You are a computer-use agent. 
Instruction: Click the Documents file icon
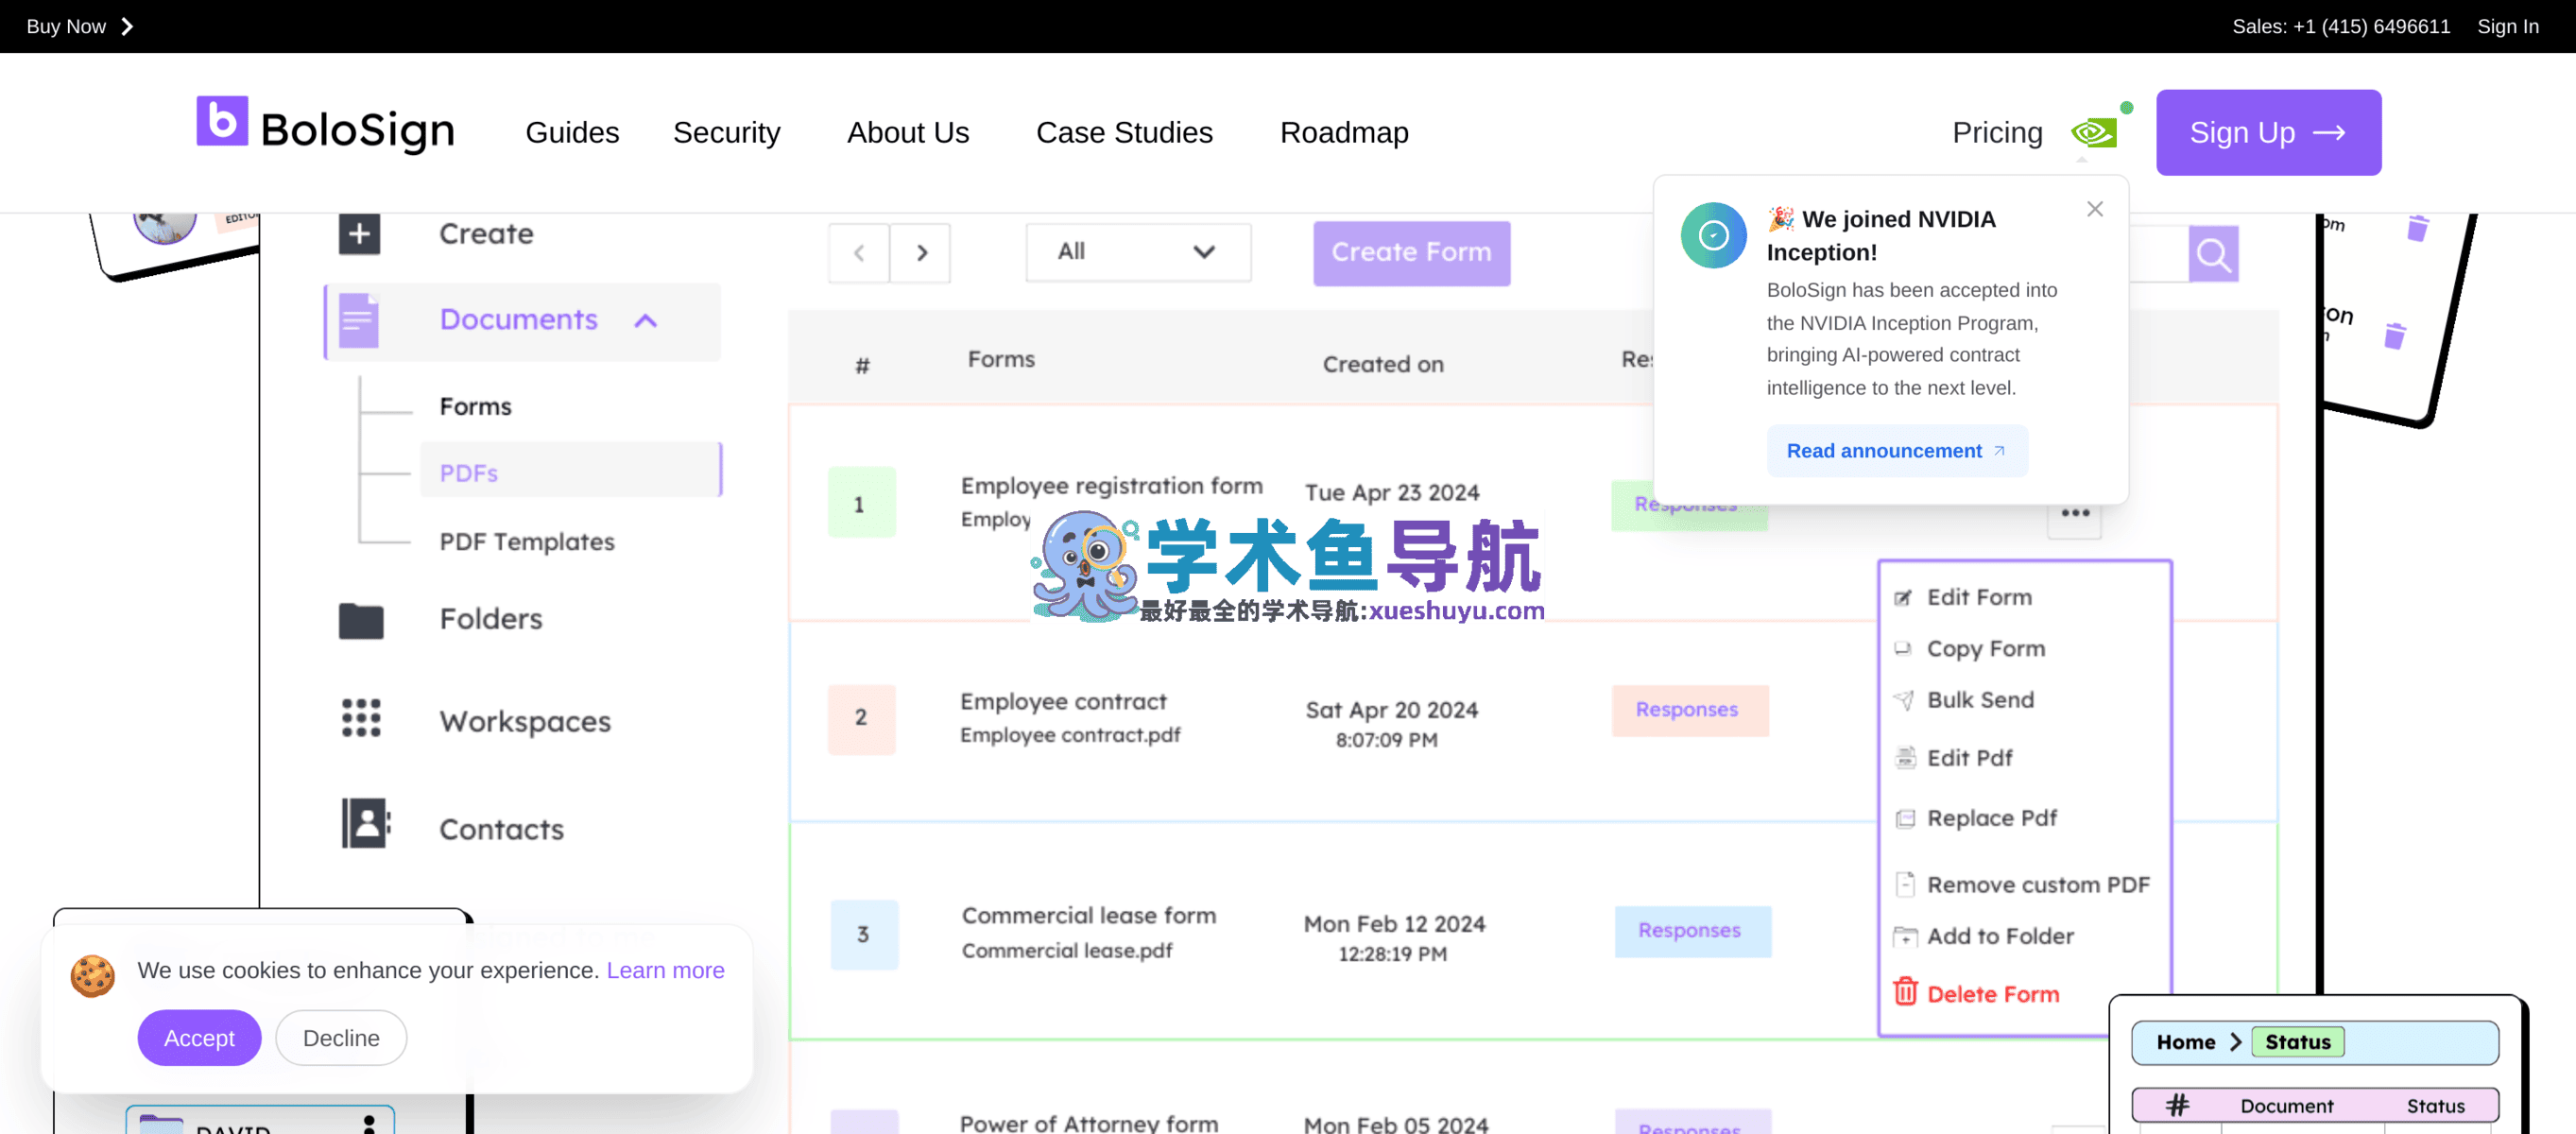click(x=358, y=320)
